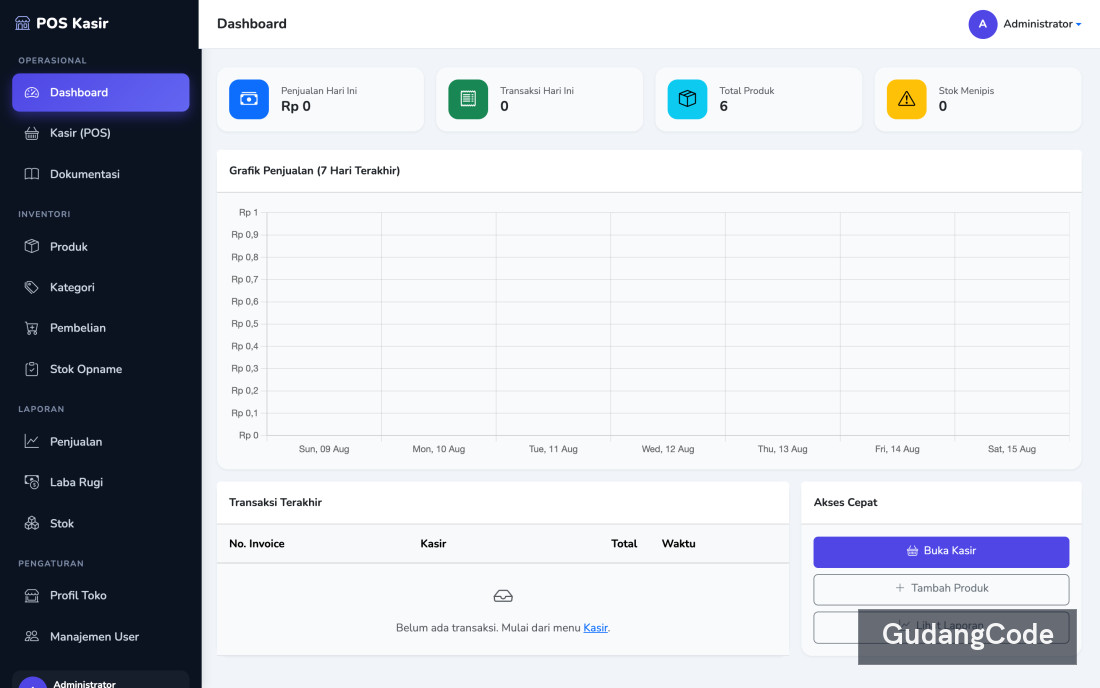Click the "Rp 0,5" y-axis label
The height and width of the screenshot is (688, 1100).
click(245, 324)
